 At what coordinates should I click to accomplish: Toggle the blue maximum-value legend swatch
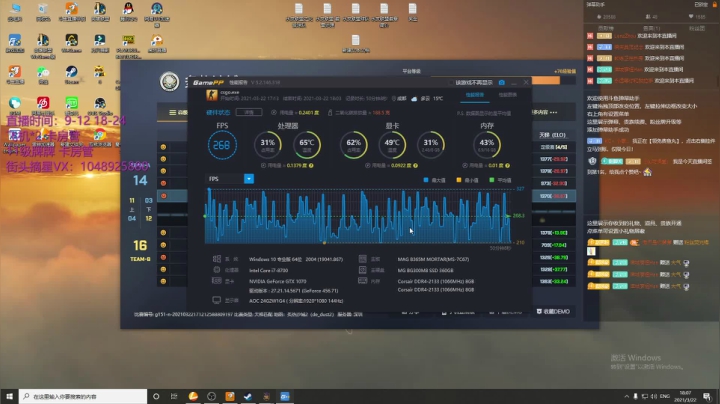[x=426, y=180]
